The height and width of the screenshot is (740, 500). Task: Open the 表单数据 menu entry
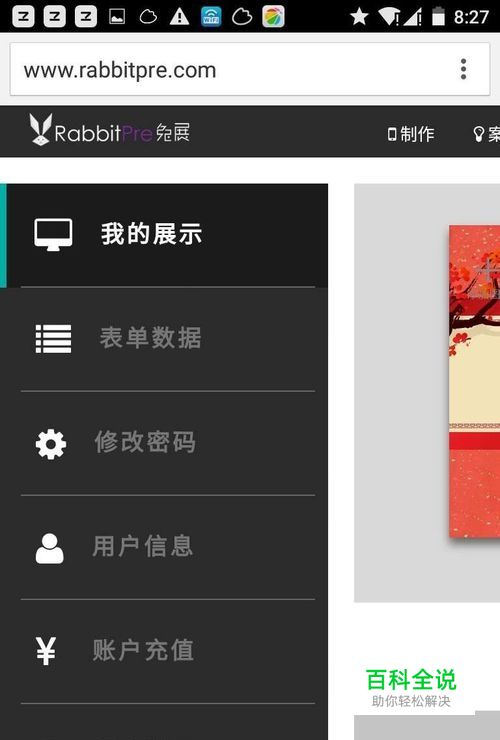coord(164,339)
